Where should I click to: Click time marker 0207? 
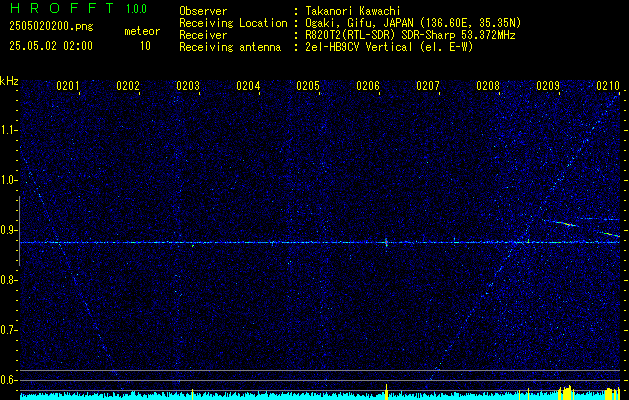pyautogui.click(x=428, y=85)
